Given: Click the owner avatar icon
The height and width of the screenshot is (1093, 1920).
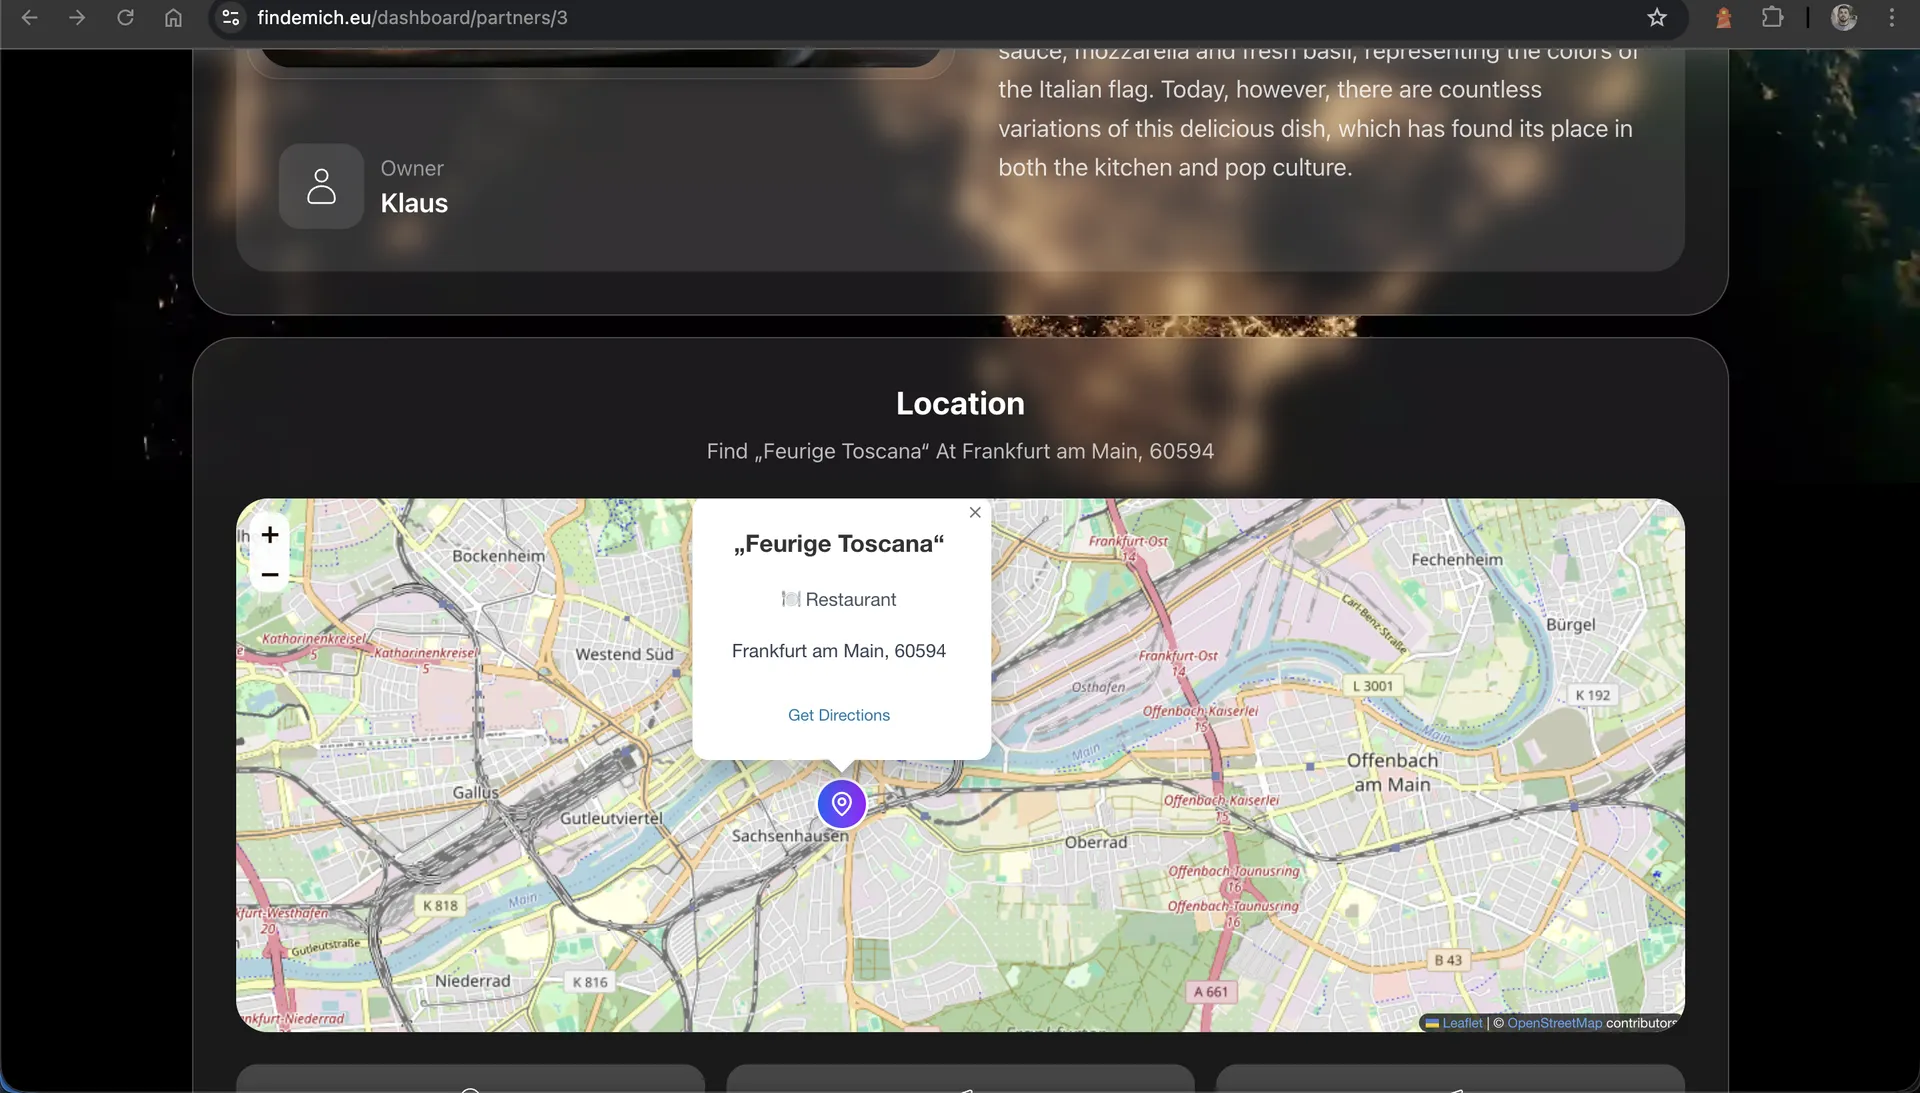Looking at the screenshot, I should [321, 186].
